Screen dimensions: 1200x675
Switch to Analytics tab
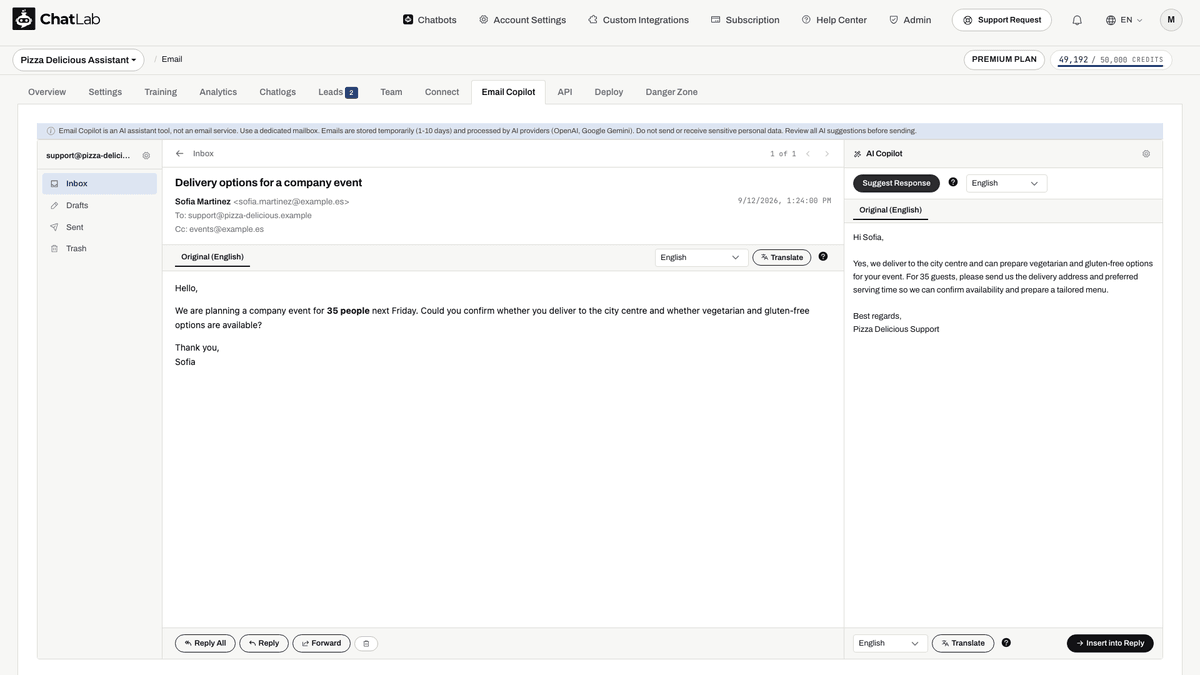[218, 92]
